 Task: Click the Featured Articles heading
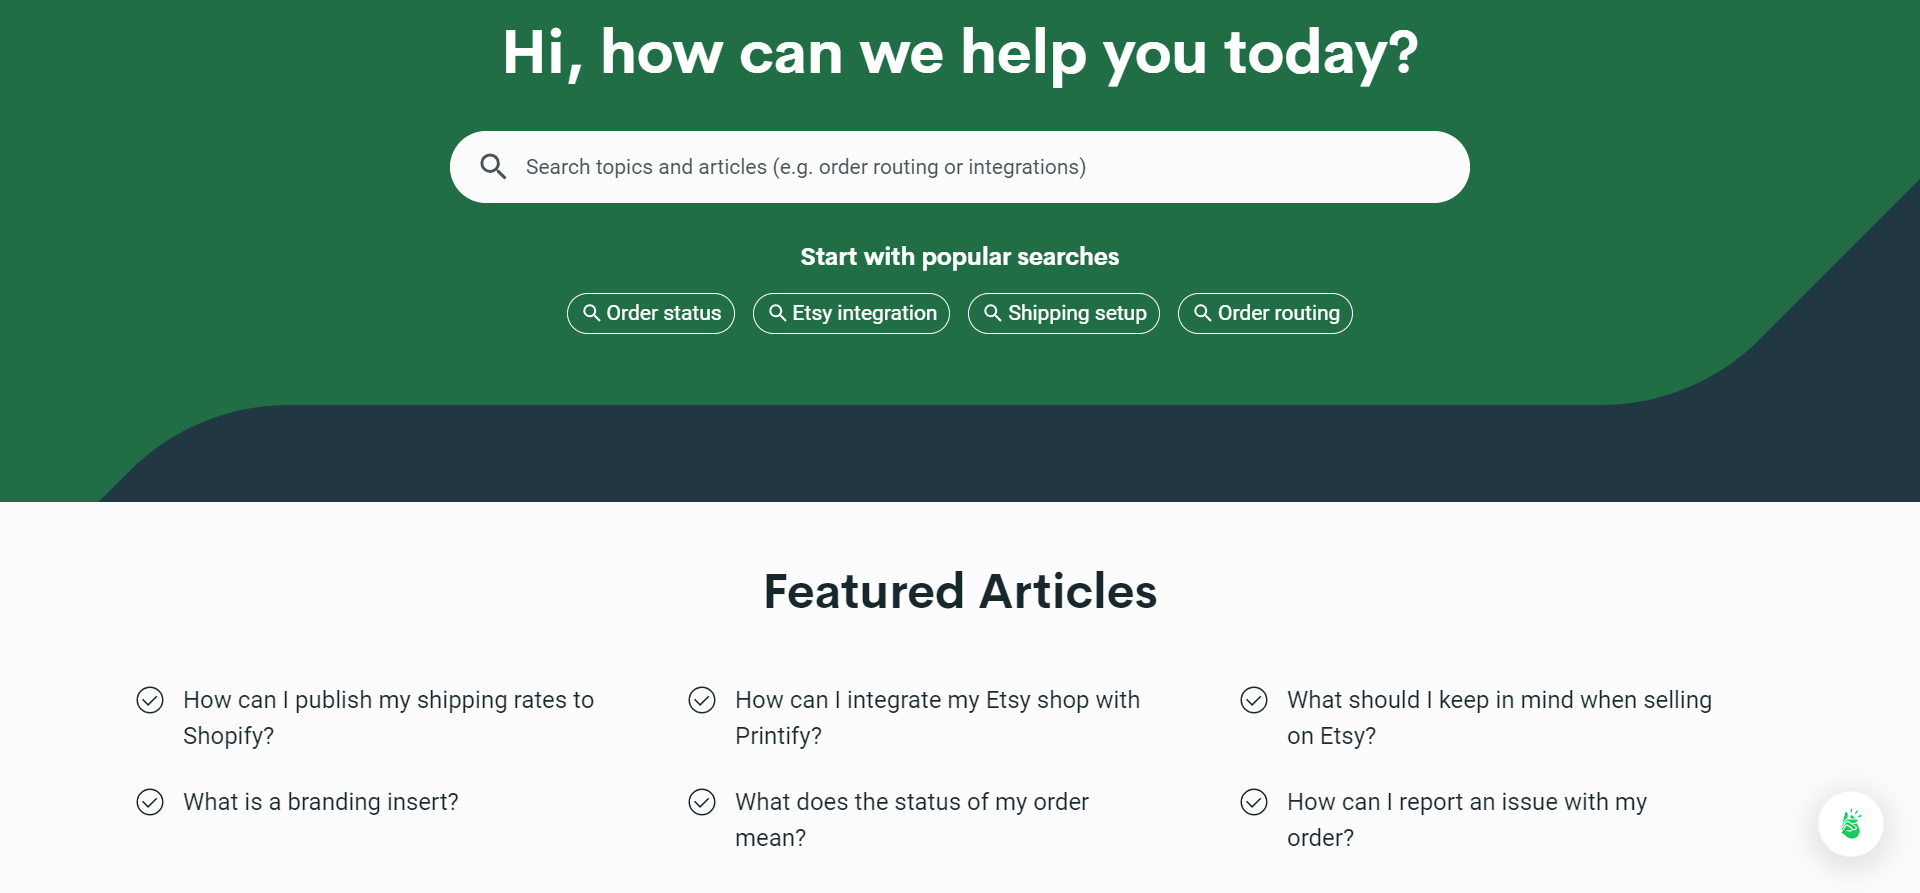(x=960, y=591)
